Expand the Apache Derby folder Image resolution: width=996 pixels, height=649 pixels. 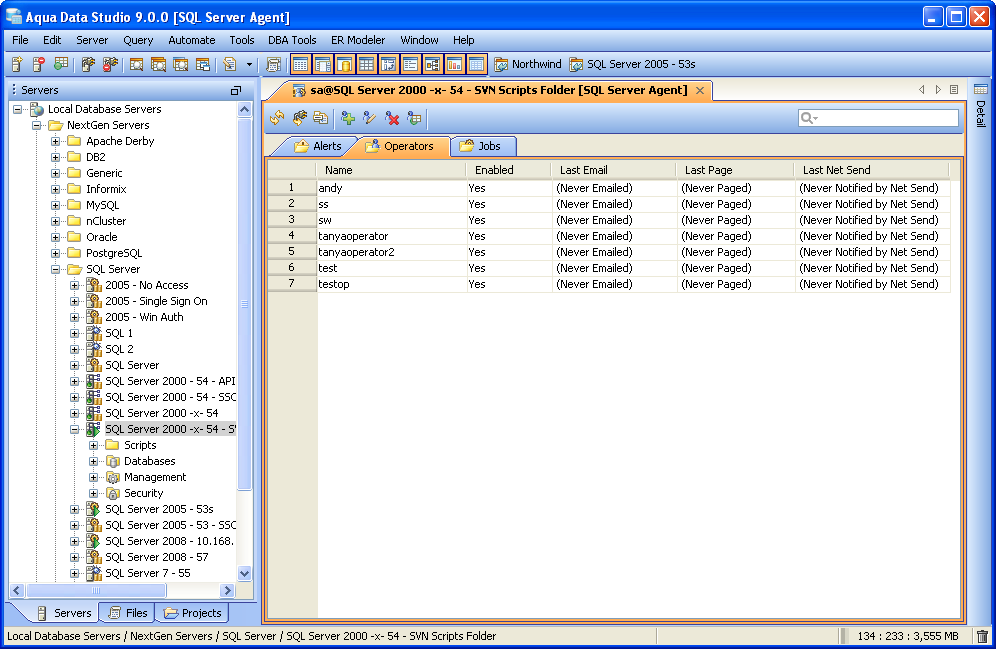(x=56, y=141)
